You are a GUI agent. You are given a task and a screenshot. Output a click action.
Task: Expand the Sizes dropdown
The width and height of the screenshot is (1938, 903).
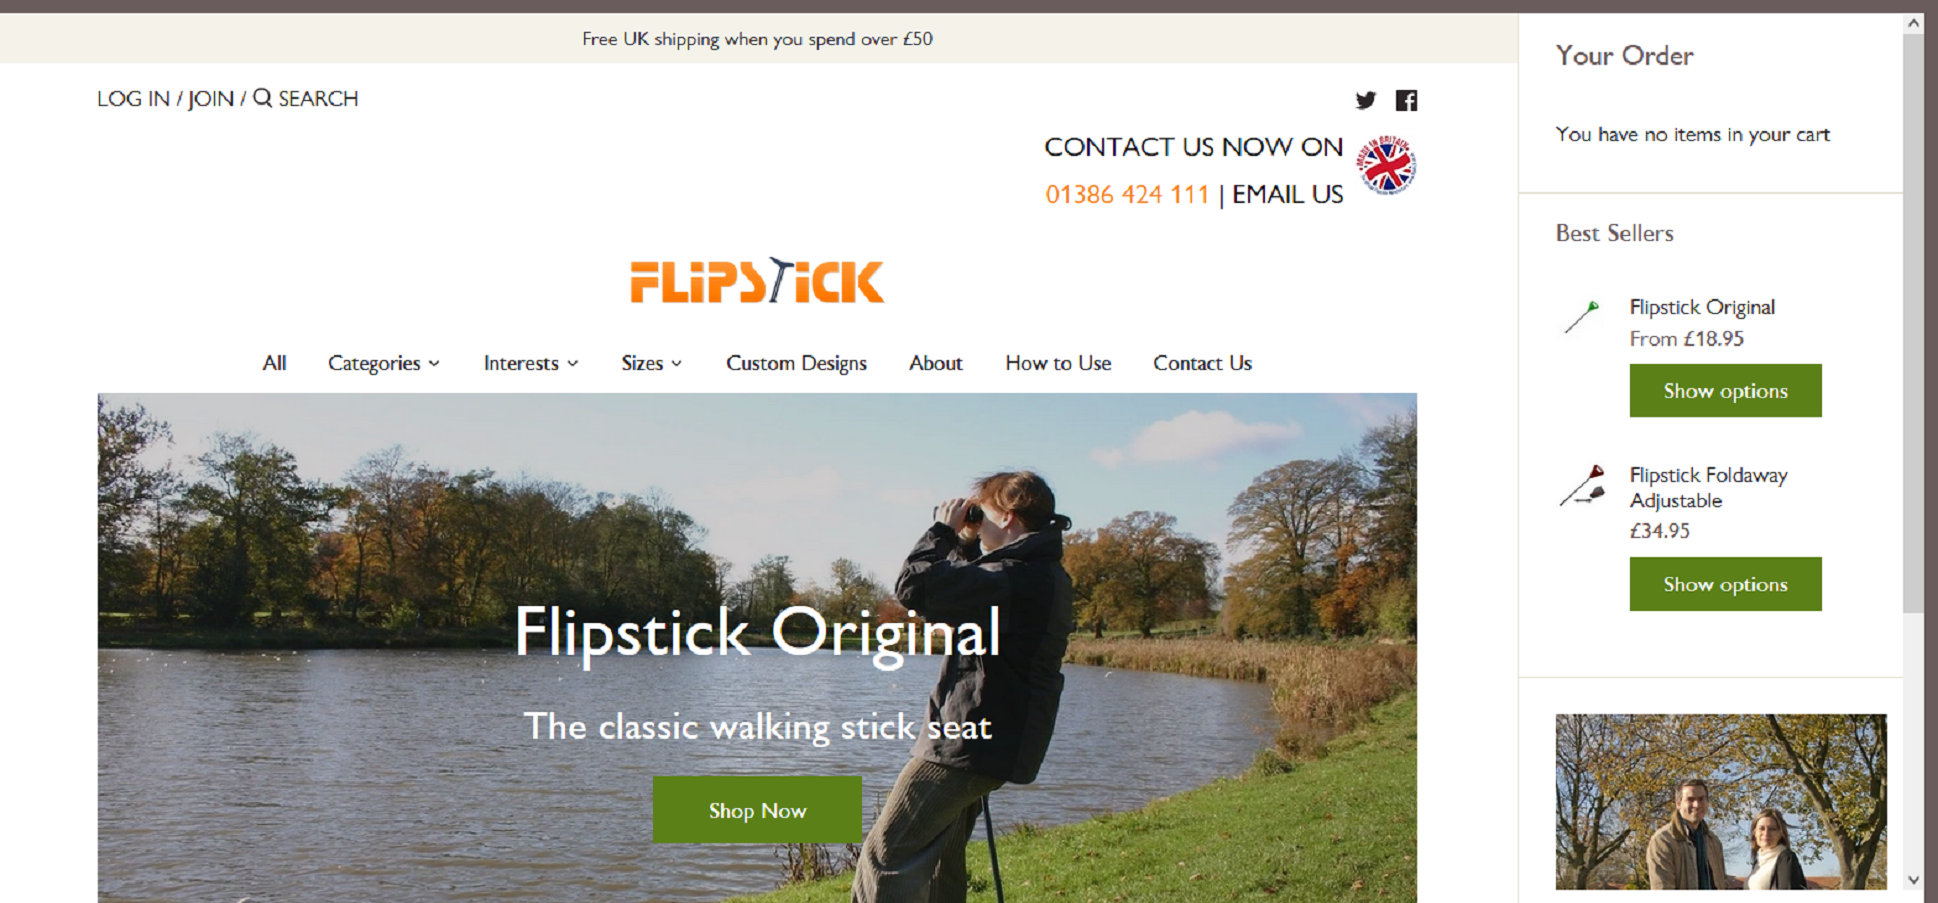click(x=652, y=363)
